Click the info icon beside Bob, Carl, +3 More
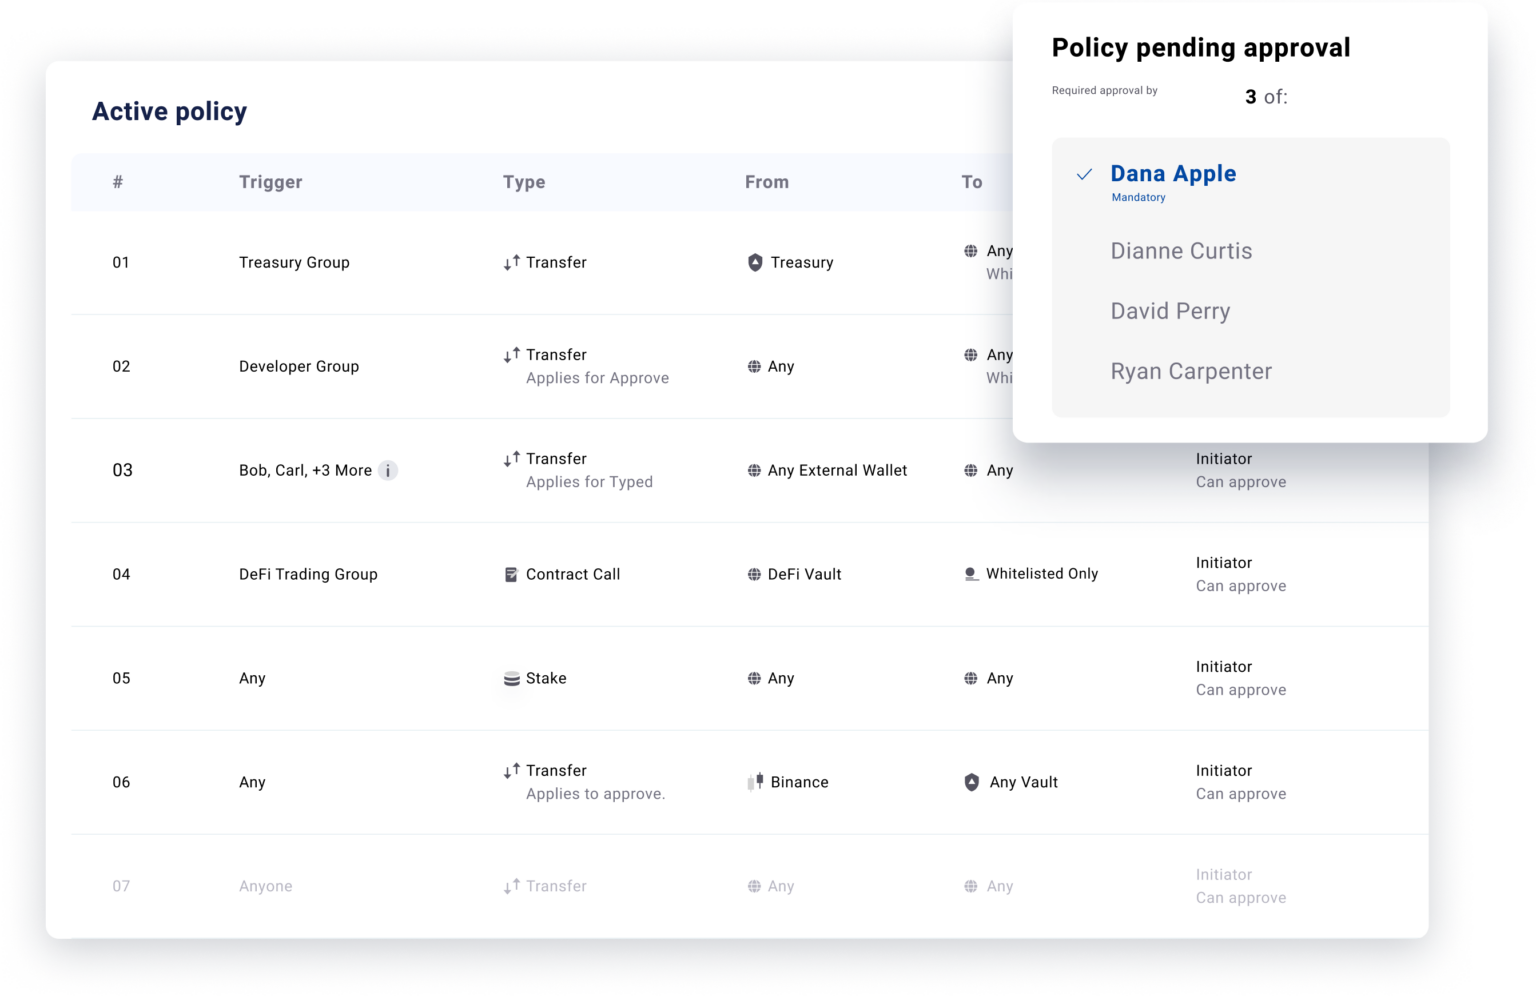Image resolution: width=1536 pixels, height=996 pixels. pos(388,470)
